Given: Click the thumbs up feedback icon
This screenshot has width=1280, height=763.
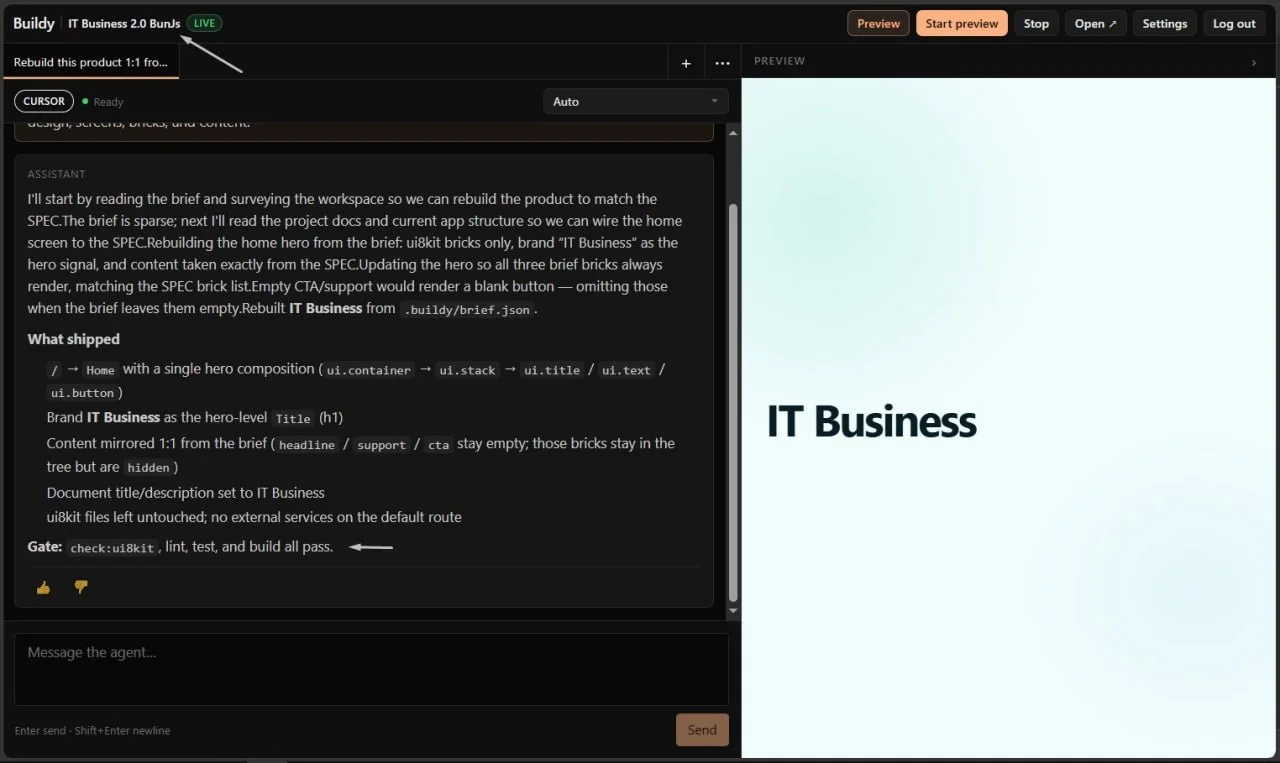Looking at the screenshot, I should click(x=43, y=587).
